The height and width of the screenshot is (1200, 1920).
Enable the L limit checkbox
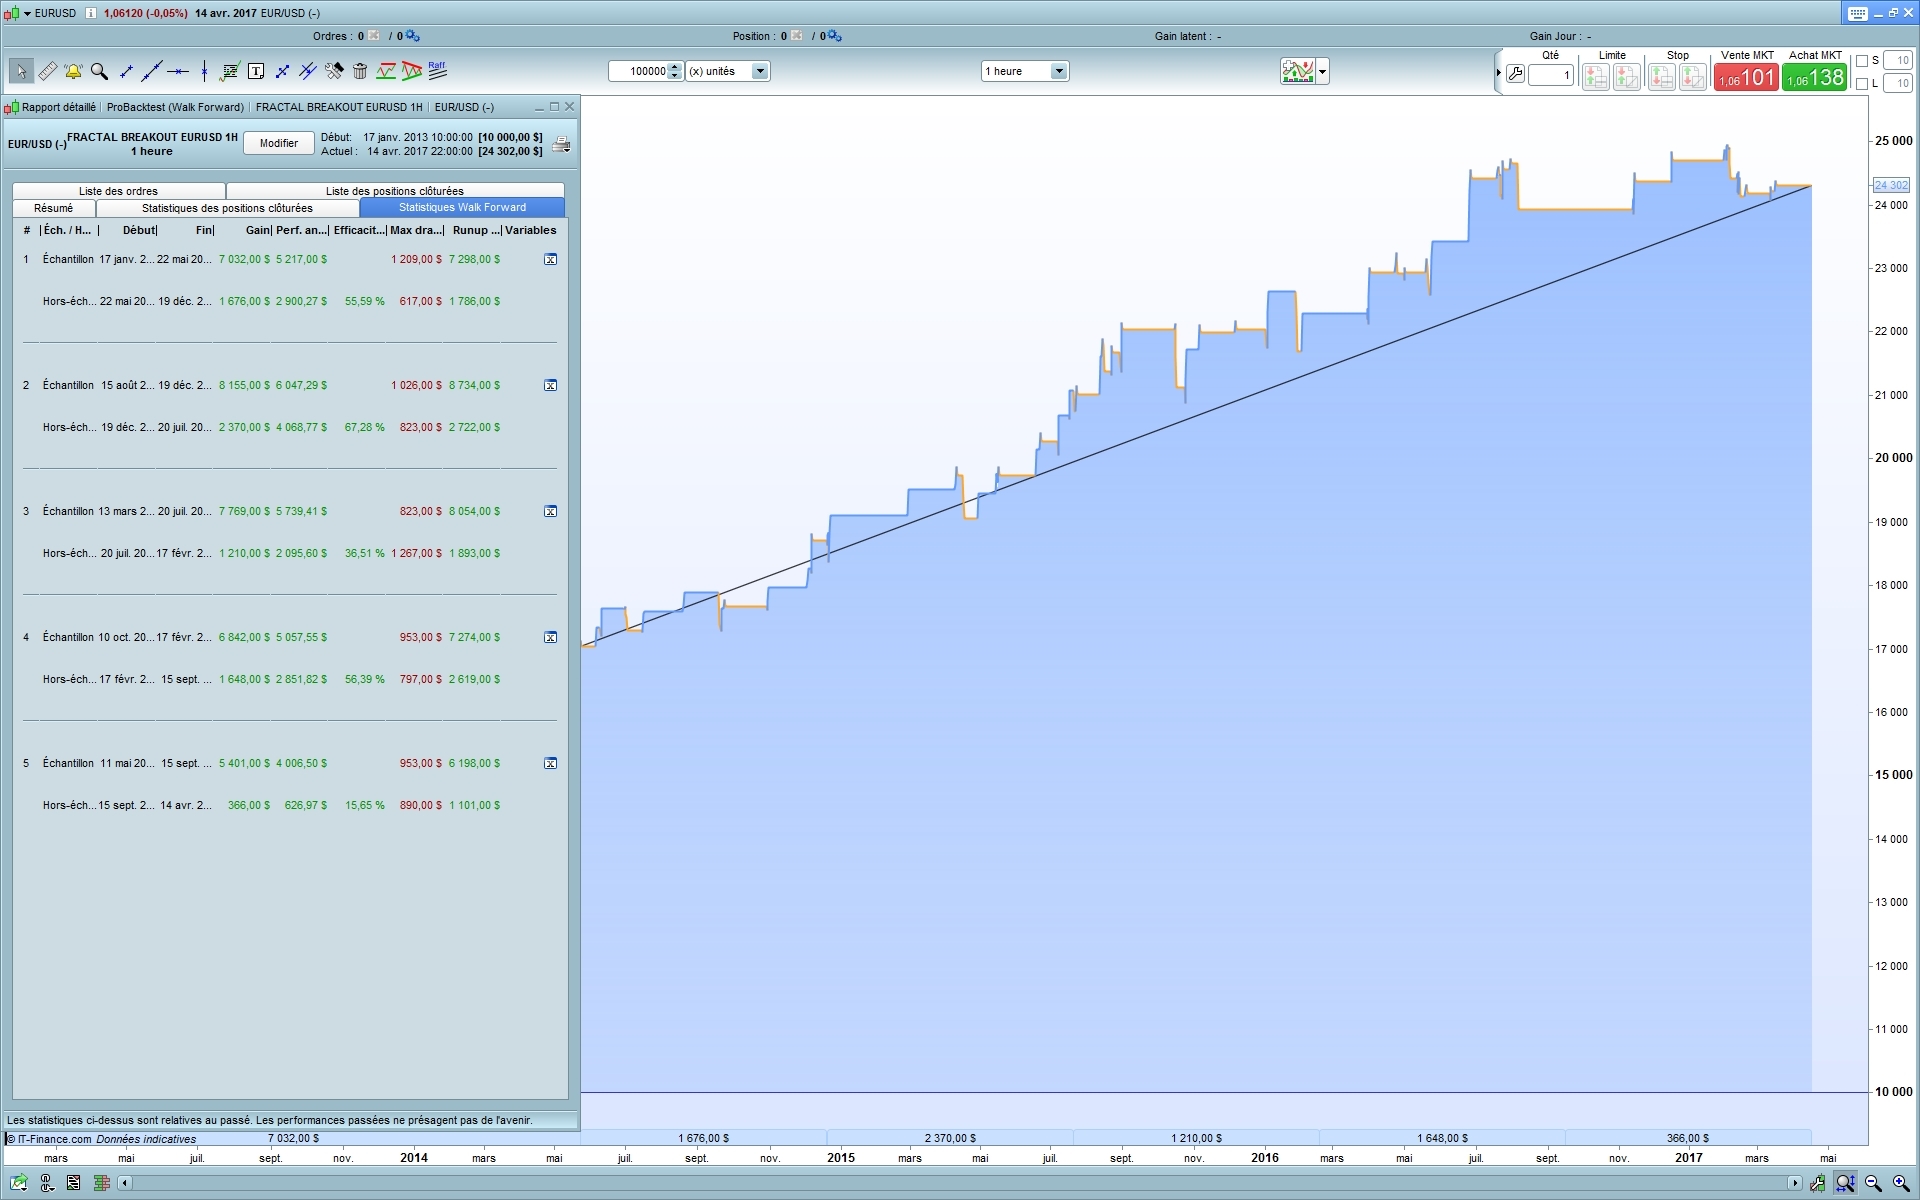pyautogui.click(x=1862, y=84)
